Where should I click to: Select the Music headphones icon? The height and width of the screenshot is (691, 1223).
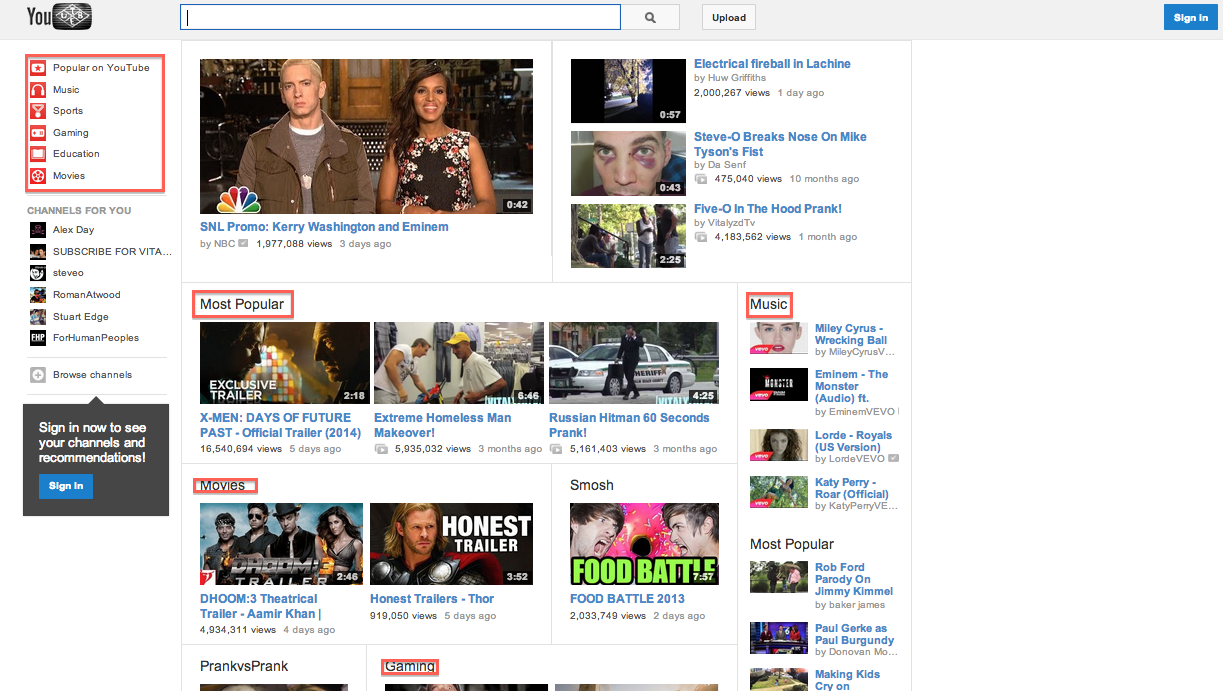tap(37, 90)
